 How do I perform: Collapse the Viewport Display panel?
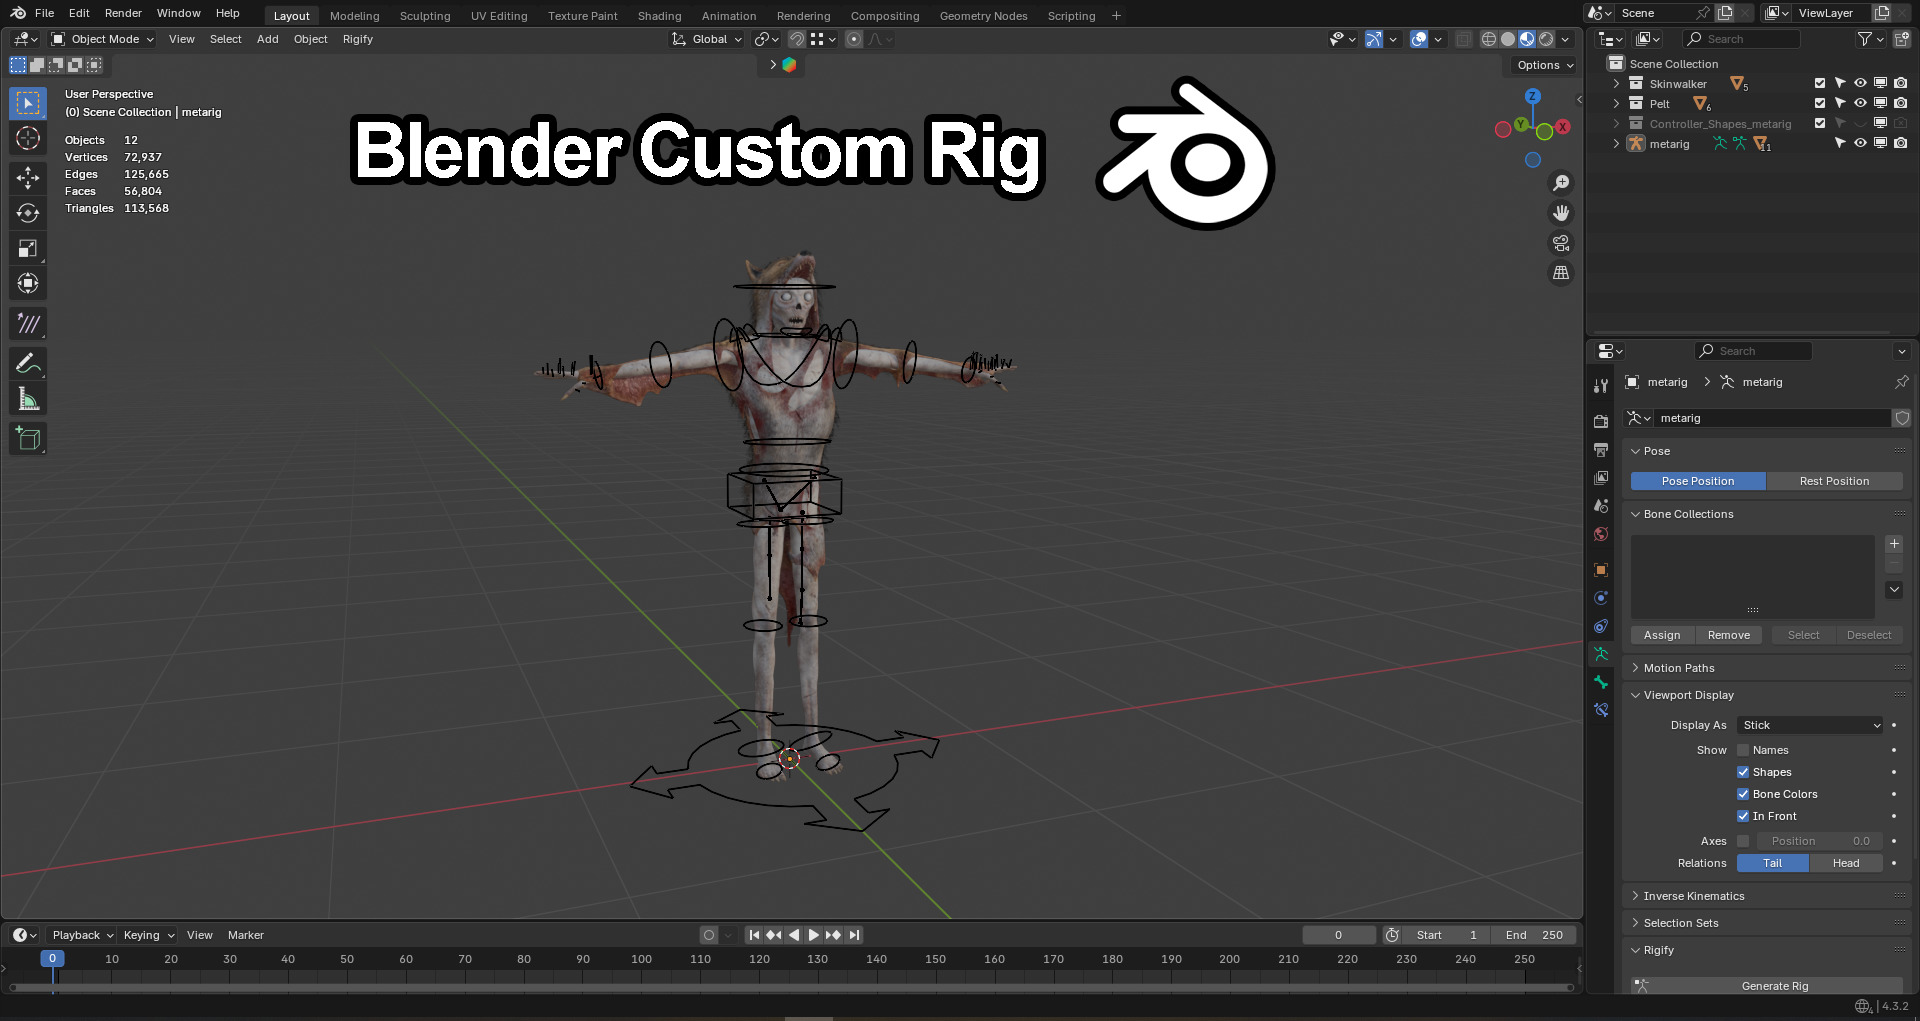coord(1689,695)
